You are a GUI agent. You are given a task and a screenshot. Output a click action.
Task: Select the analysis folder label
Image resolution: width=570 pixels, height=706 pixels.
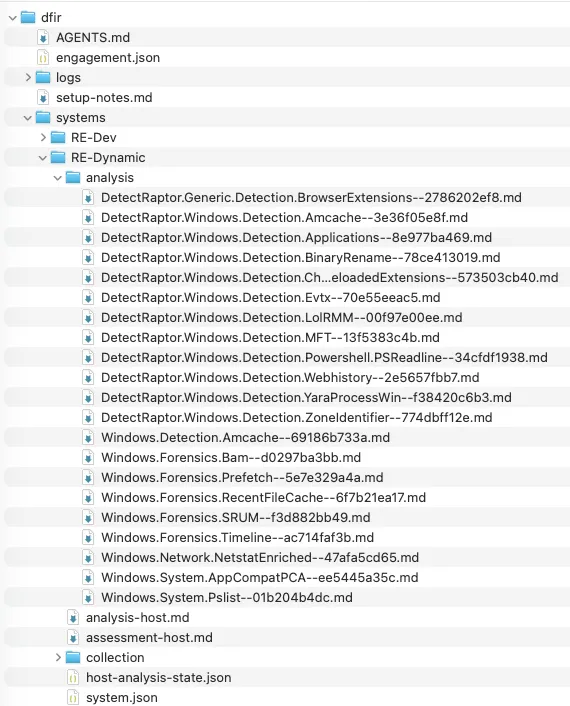click(x=110, y=178)
